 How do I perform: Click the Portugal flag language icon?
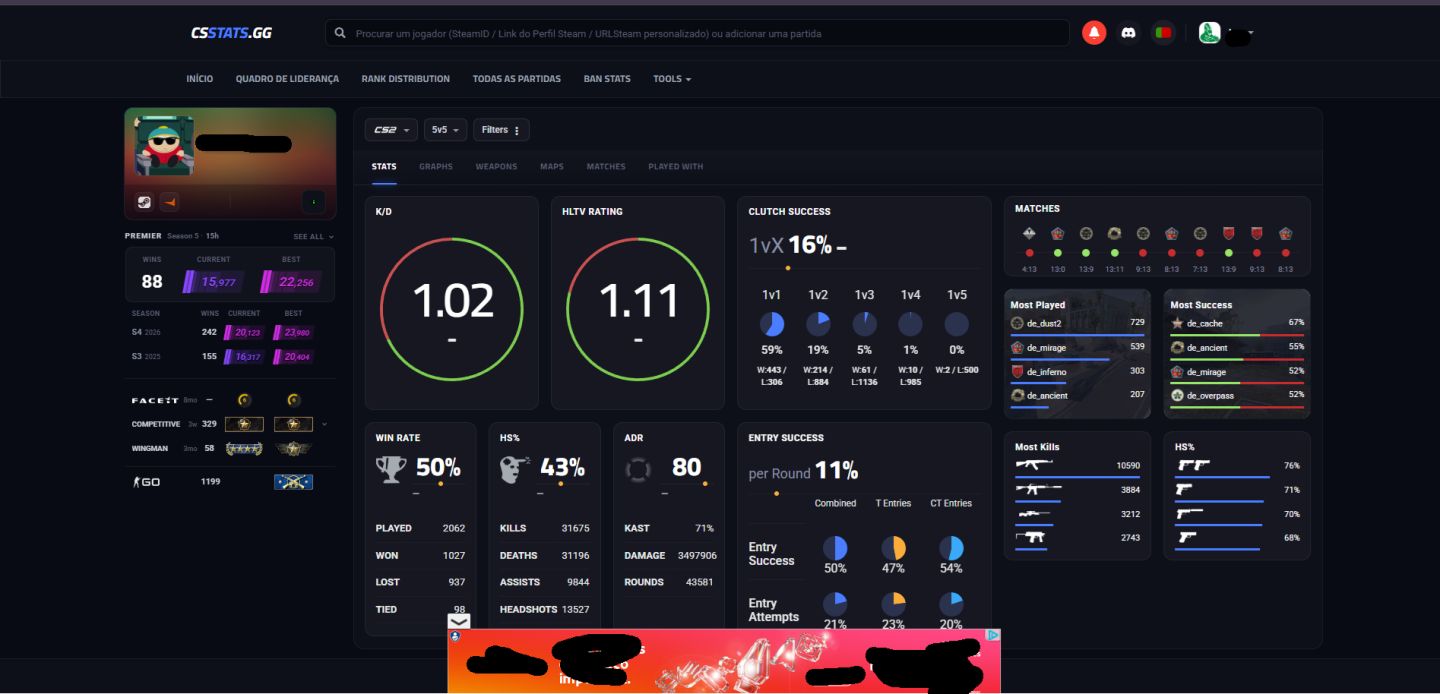point(1162,33)
